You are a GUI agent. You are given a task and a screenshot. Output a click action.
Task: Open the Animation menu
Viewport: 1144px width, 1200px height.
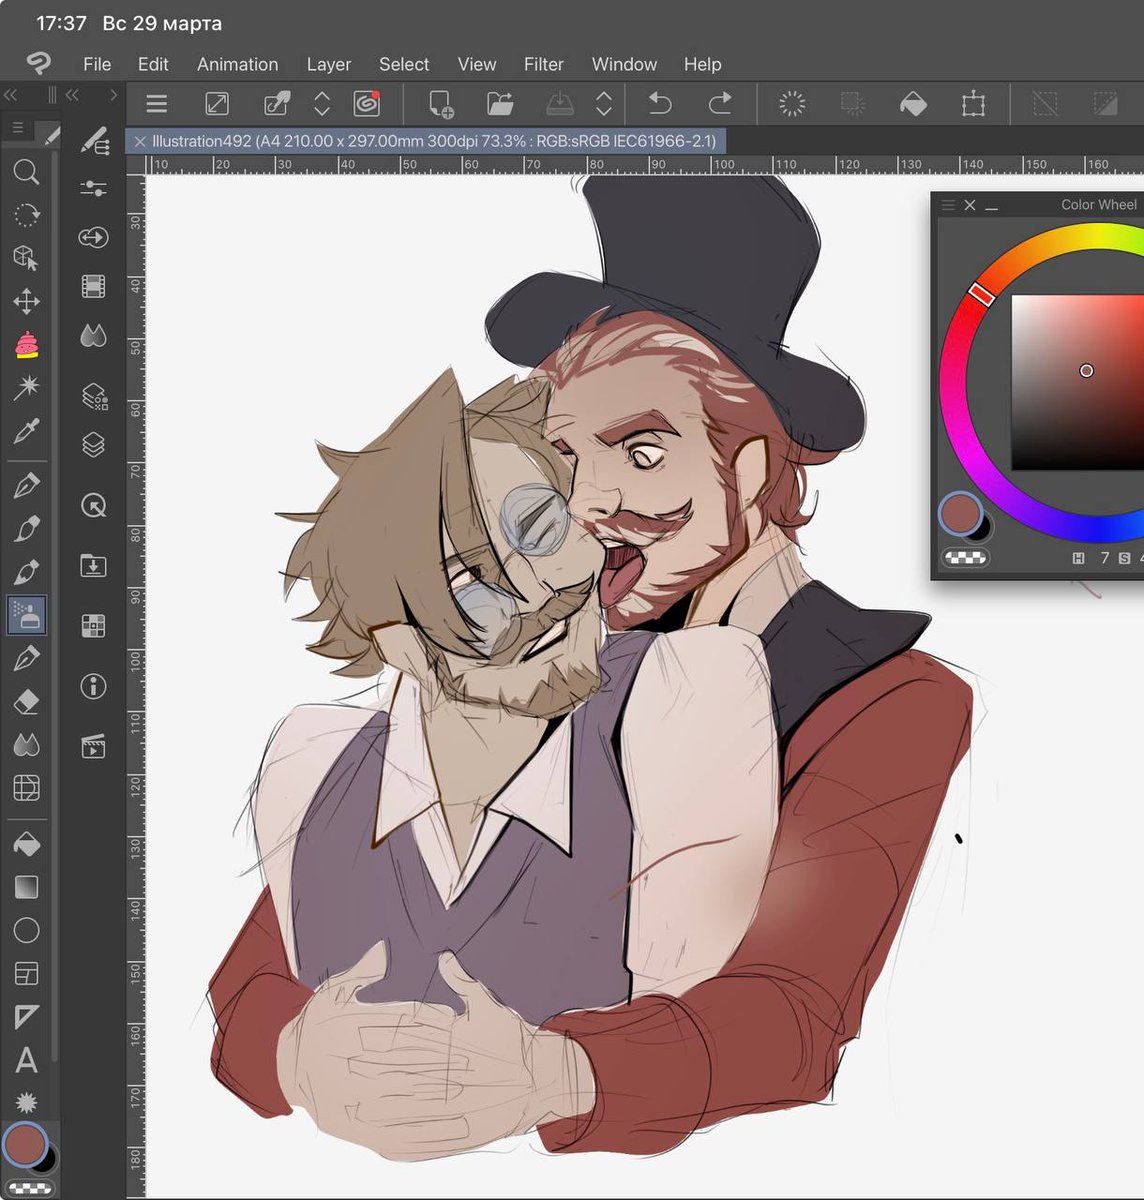[238, 64]
